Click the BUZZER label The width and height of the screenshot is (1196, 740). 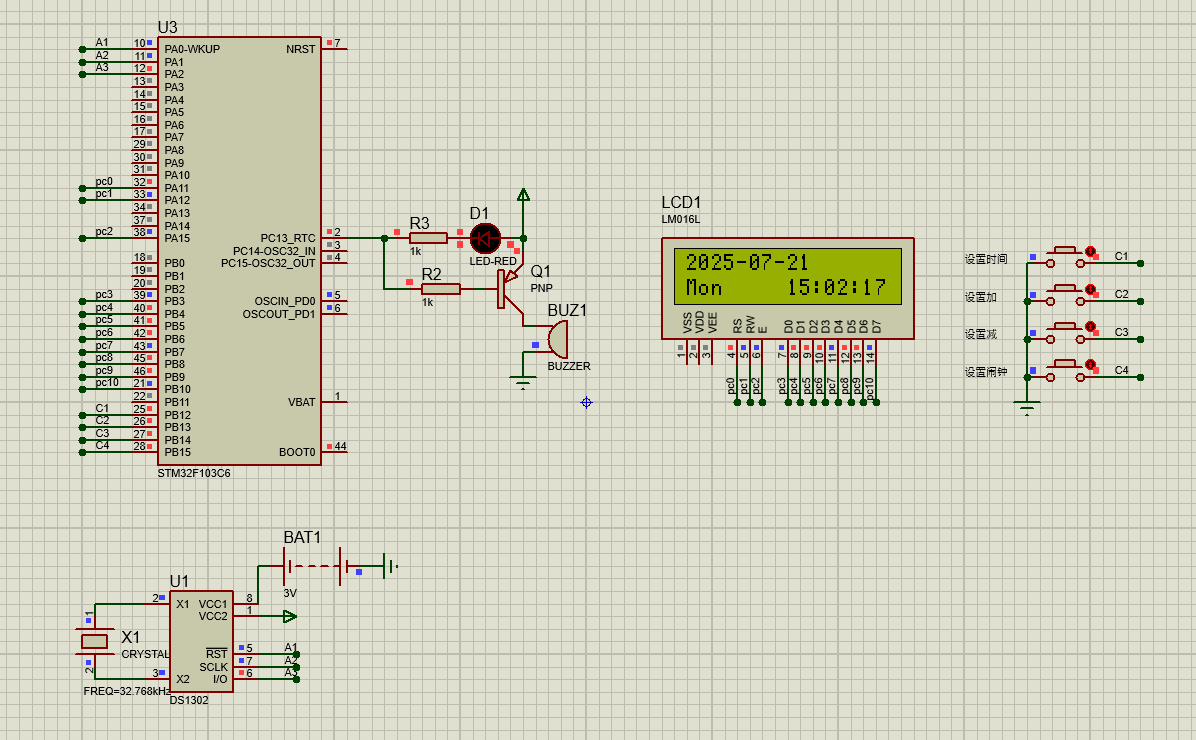tap(569, 366)
